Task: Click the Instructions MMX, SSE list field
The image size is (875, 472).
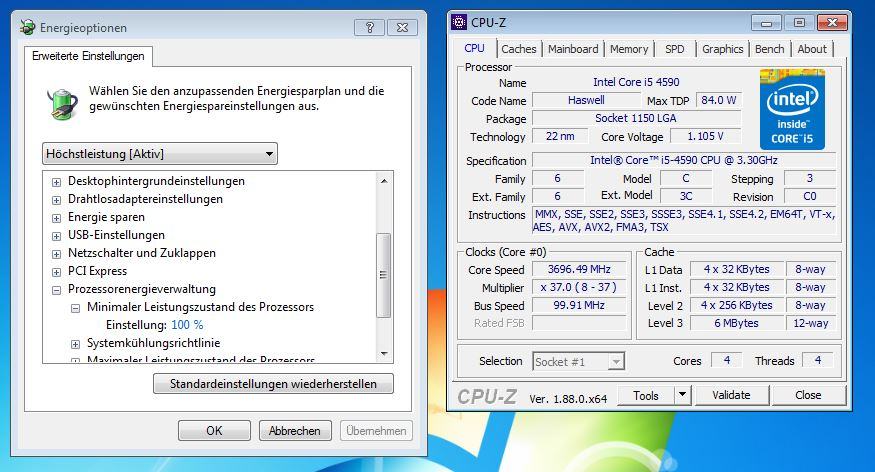Action: tap(684, 220)
